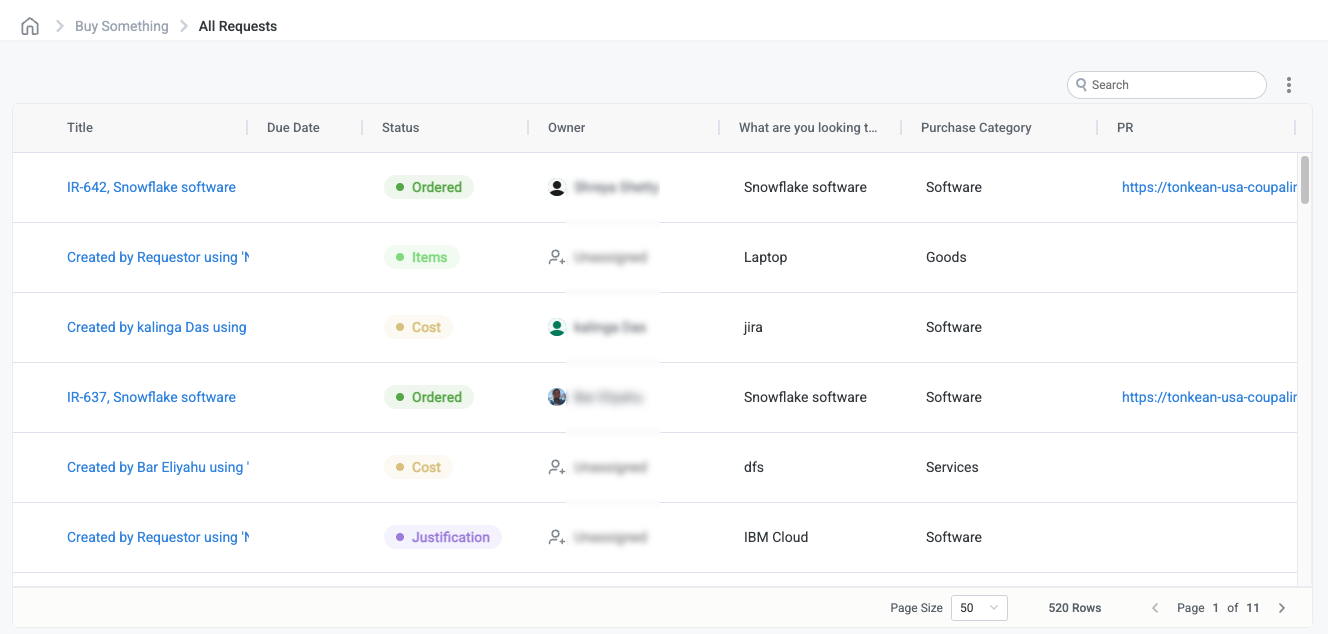Viewport: 1328px width, 634px height.
Task: Open the Page Size dropdown
Action: tap(979, 608)
